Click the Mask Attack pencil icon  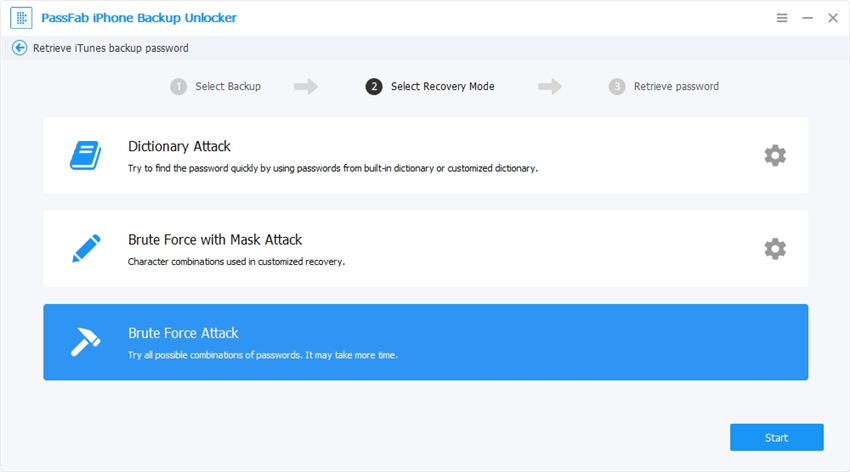(85, 249)
